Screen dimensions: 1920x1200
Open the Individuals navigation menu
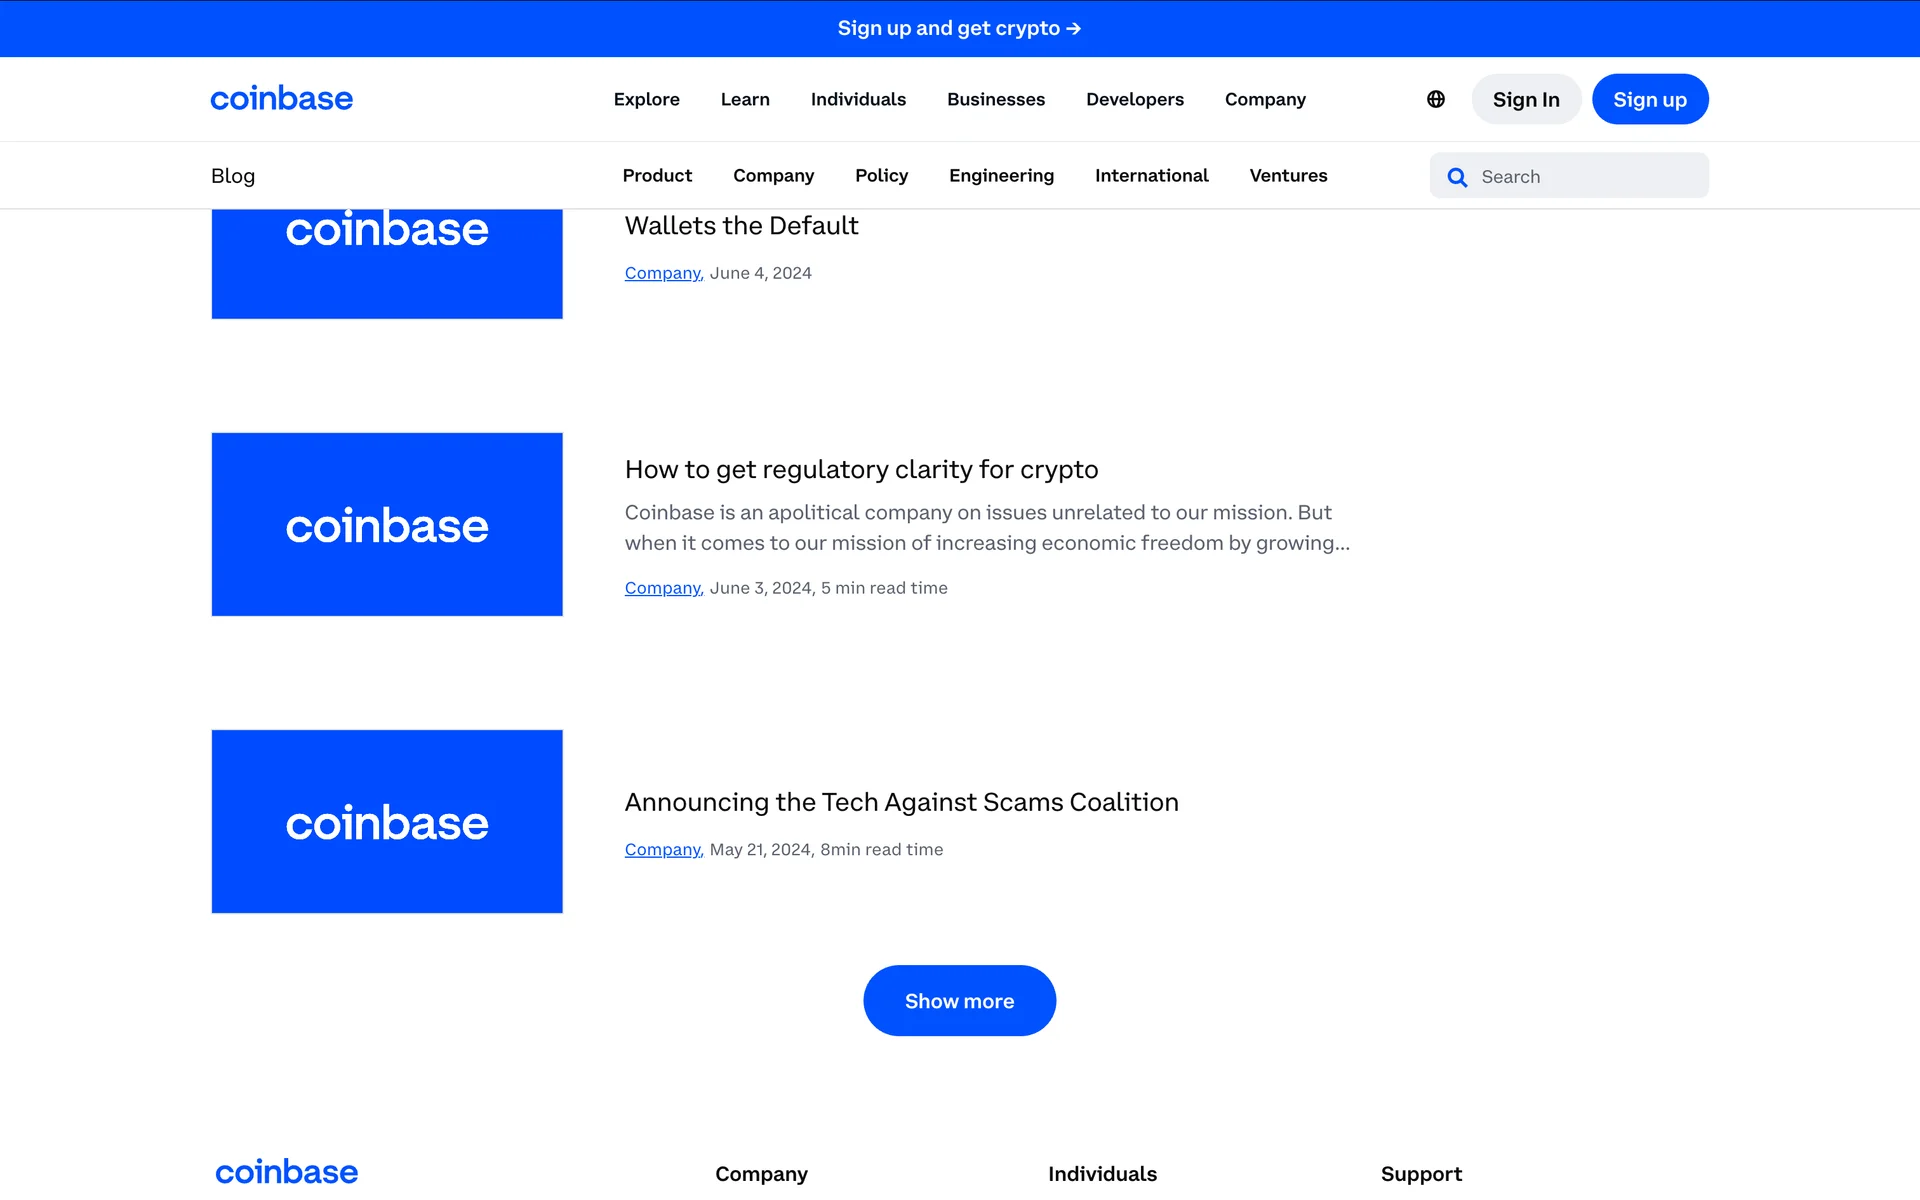pos(858,99)
